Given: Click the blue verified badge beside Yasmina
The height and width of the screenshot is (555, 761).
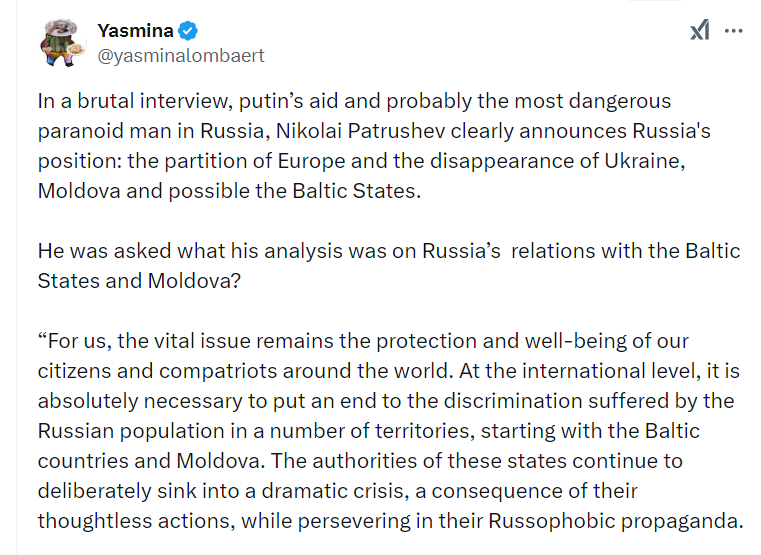Looking at the screenshot, I should pyautogui.click(x=188, y=31).
